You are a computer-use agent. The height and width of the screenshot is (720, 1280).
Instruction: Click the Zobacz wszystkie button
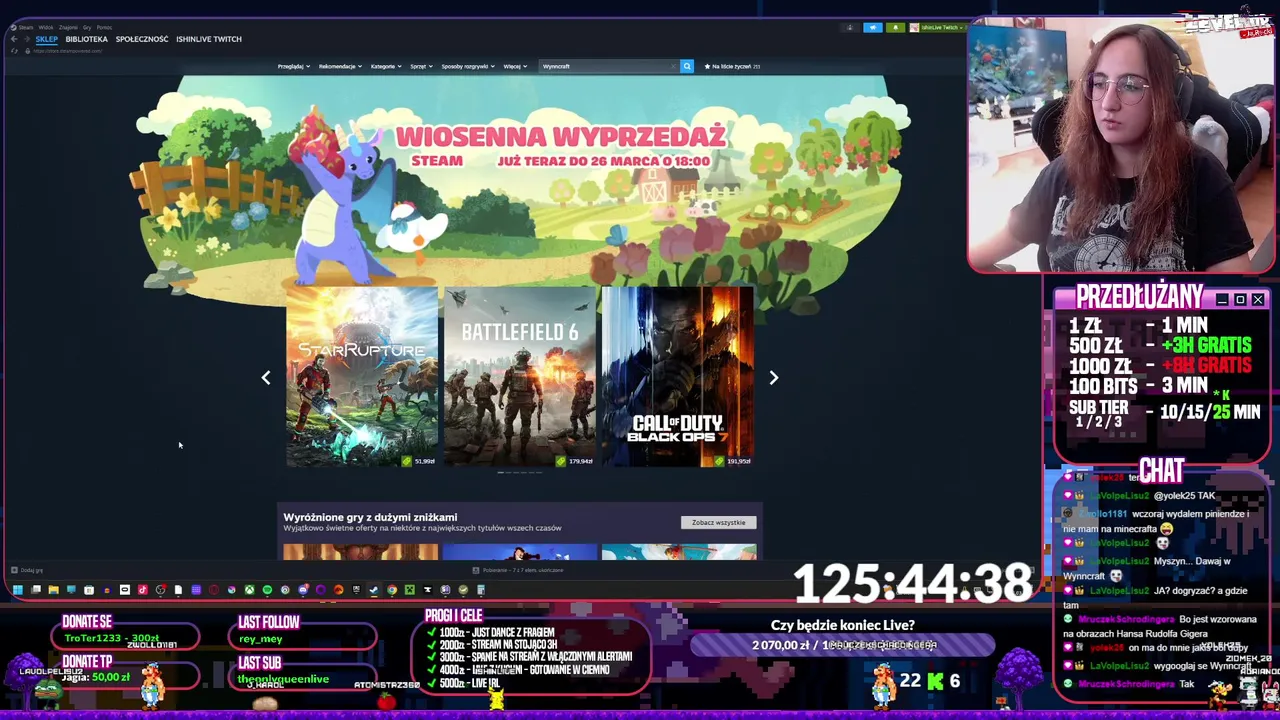(x=719, y=522)
